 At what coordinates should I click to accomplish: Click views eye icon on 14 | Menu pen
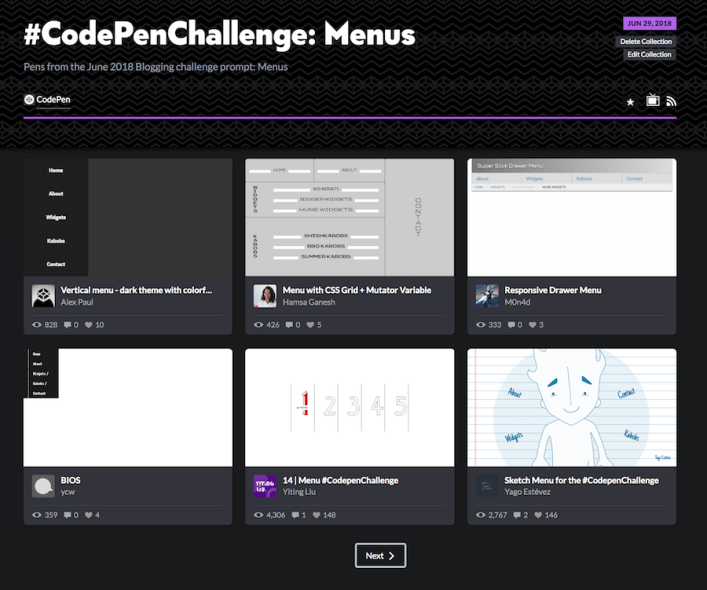[x=258, y=515]
